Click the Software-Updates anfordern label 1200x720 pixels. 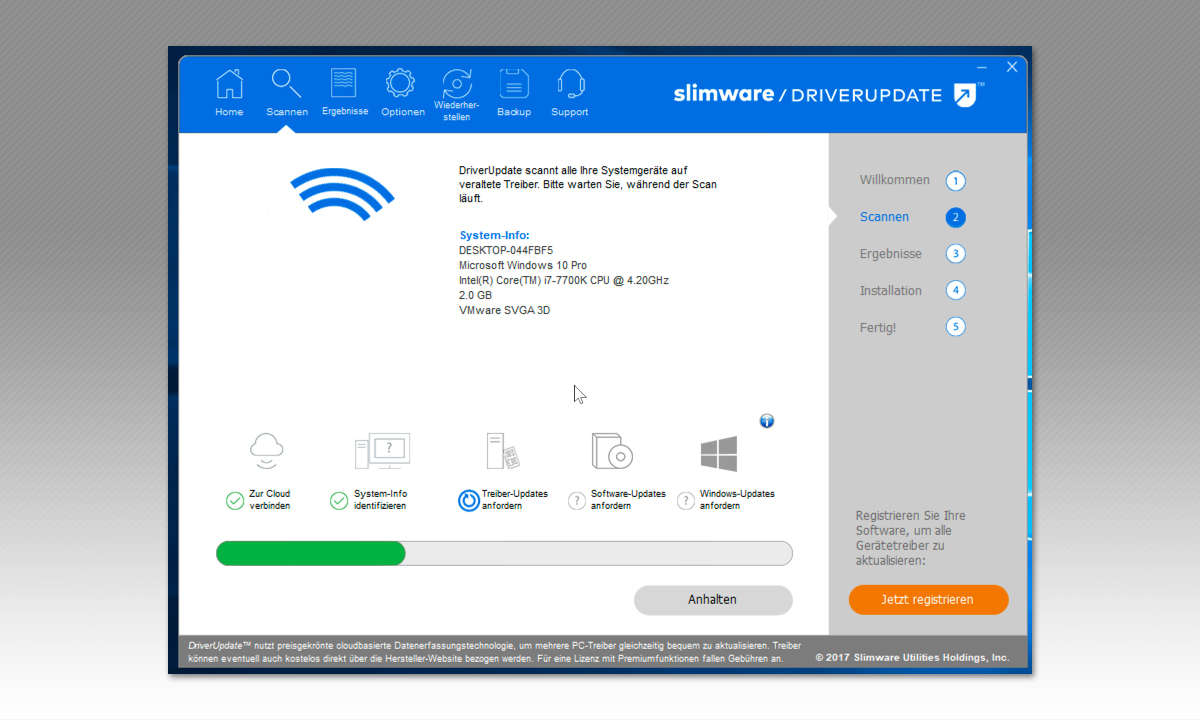[628, 500]
